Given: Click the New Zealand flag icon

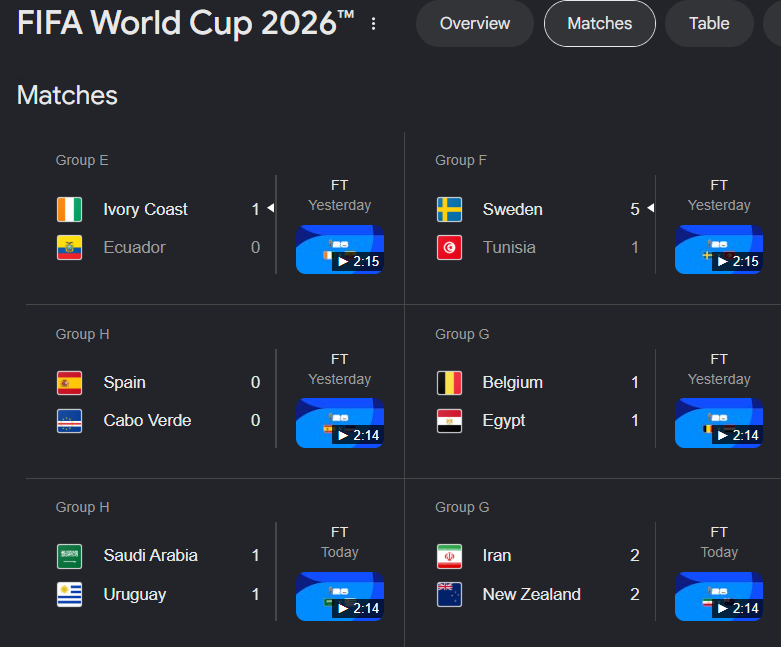Looking at the screenshot, I should (449, 595).
